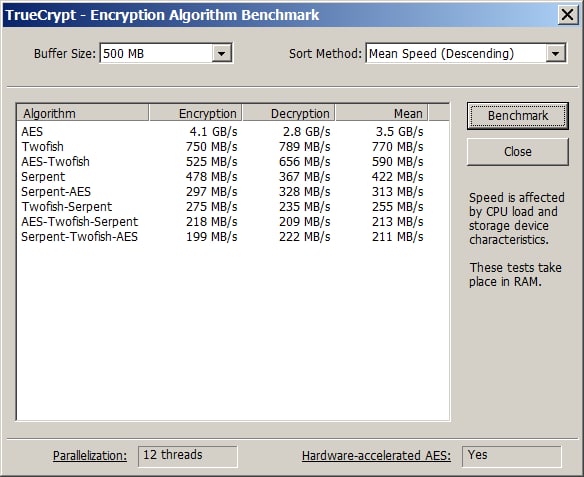Click the 218 MB/s encryption value
Screen dimensions: 584x477
[x=212, y=222]
